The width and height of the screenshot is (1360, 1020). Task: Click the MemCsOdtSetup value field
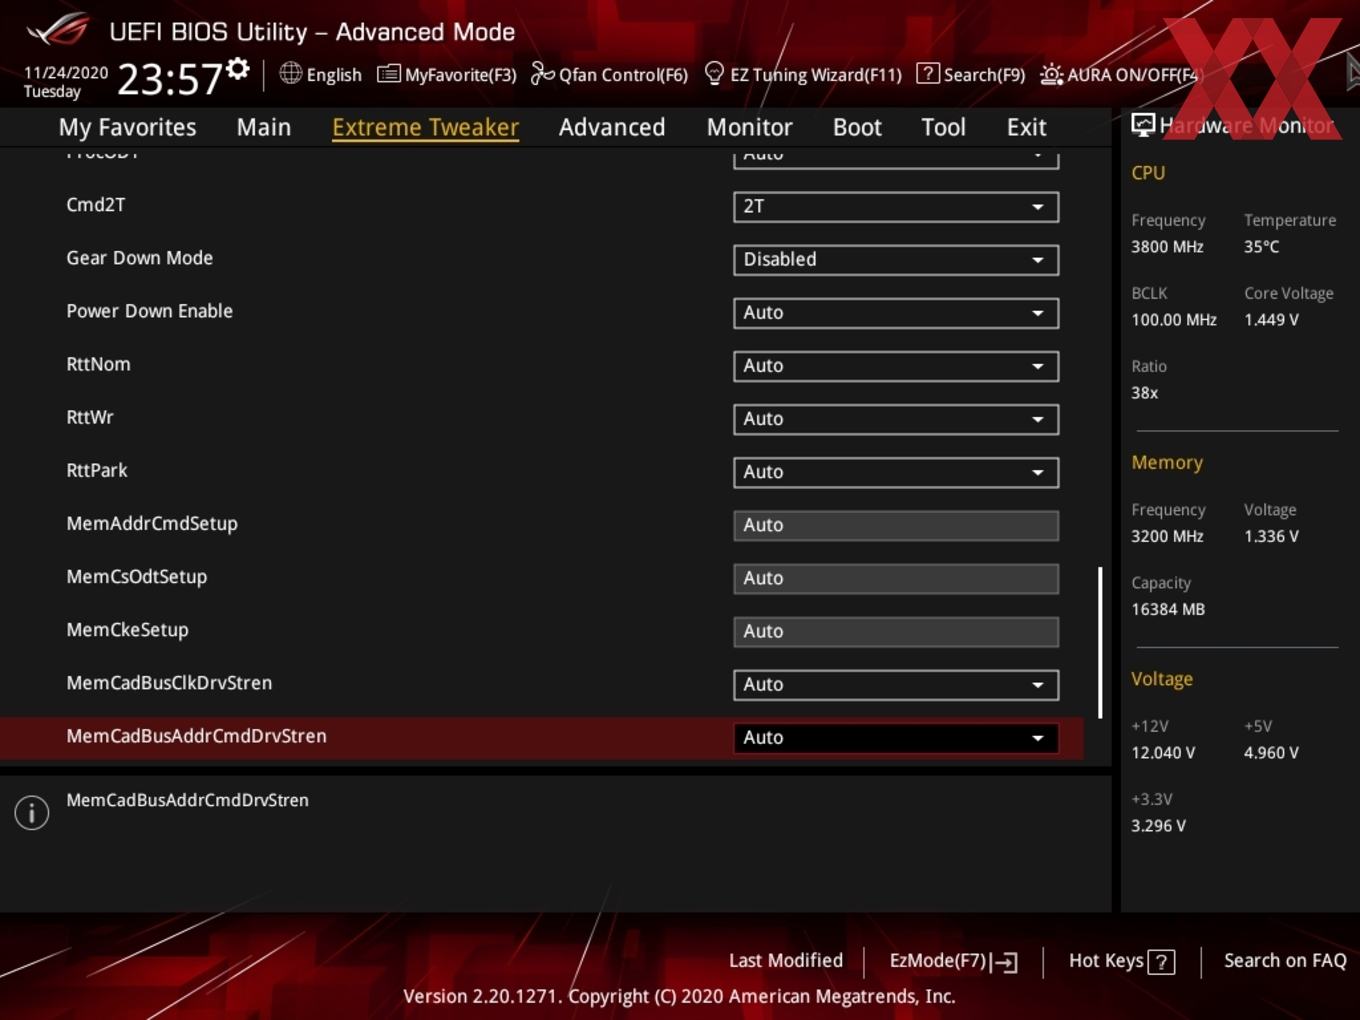896,578
